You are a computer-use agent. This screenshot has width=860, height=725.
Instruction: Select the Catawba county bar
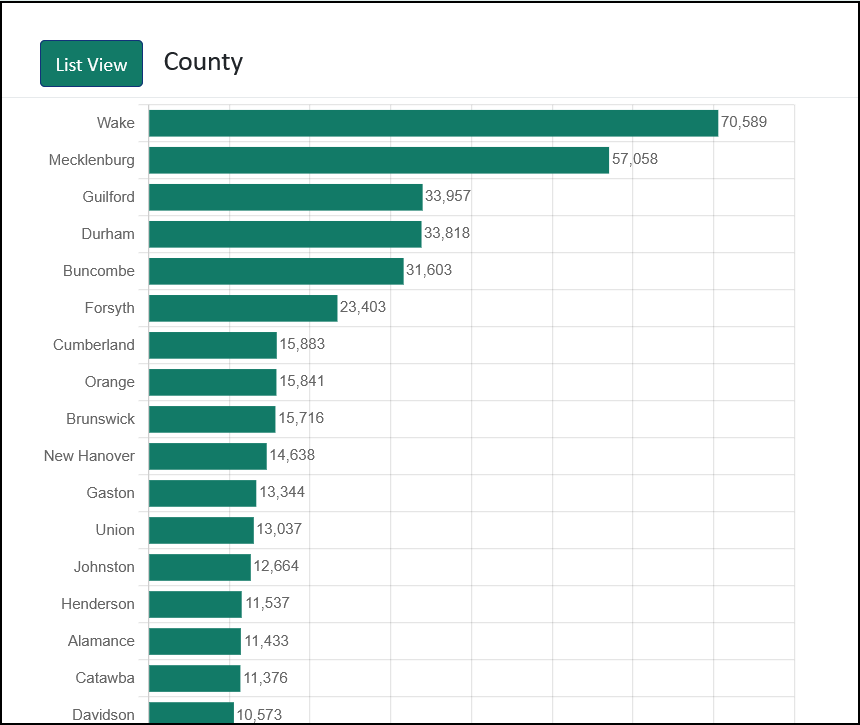(x=195, y=678)
